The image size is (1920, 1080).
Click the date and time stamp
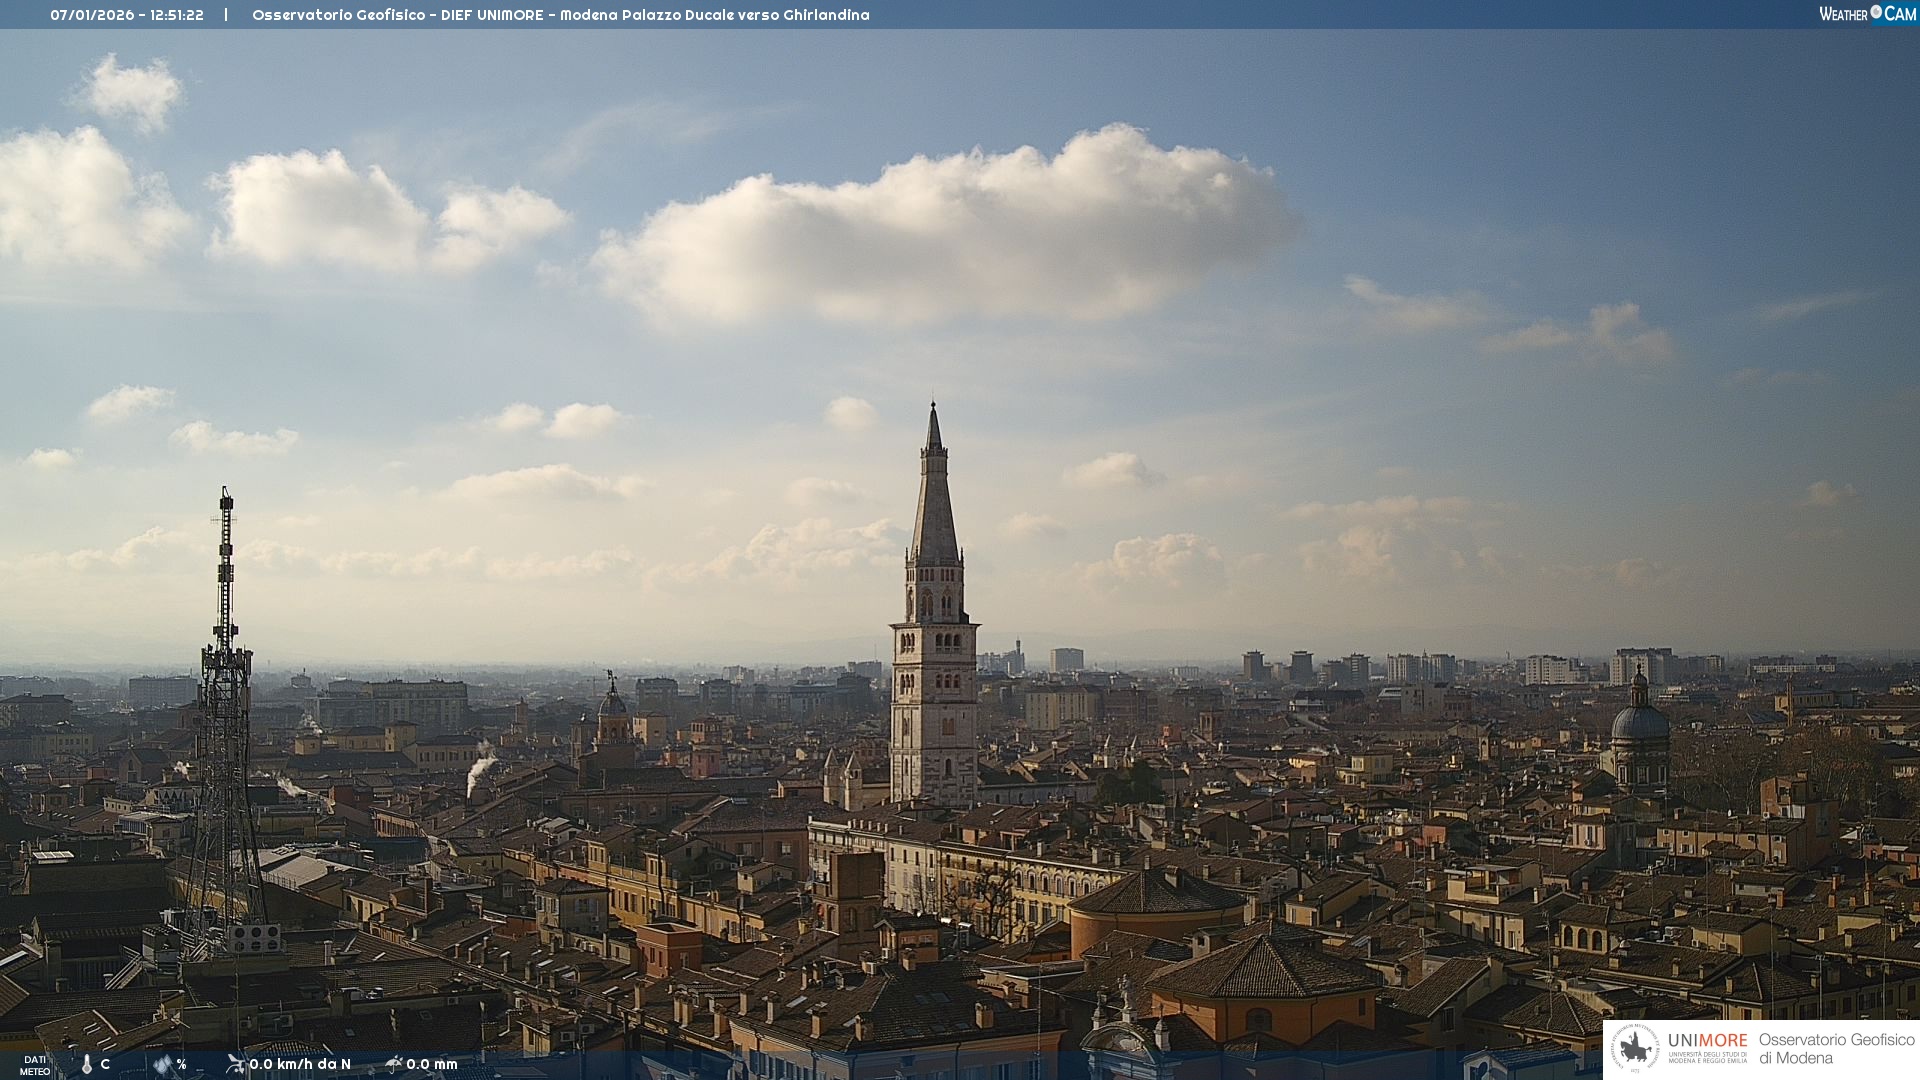127,15
